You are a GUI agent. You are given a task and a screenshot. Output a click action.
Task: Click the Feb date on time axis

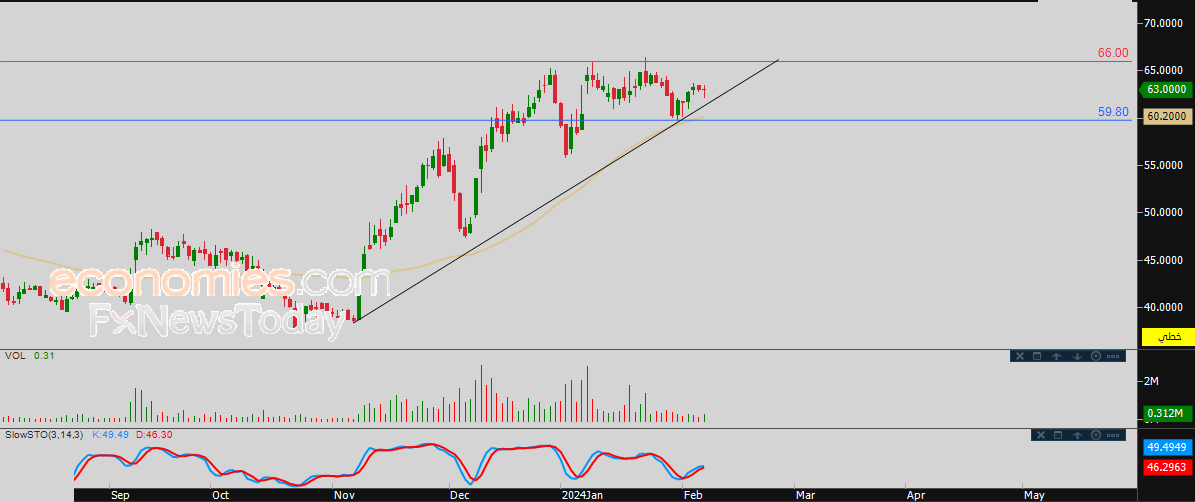point(694,495)
